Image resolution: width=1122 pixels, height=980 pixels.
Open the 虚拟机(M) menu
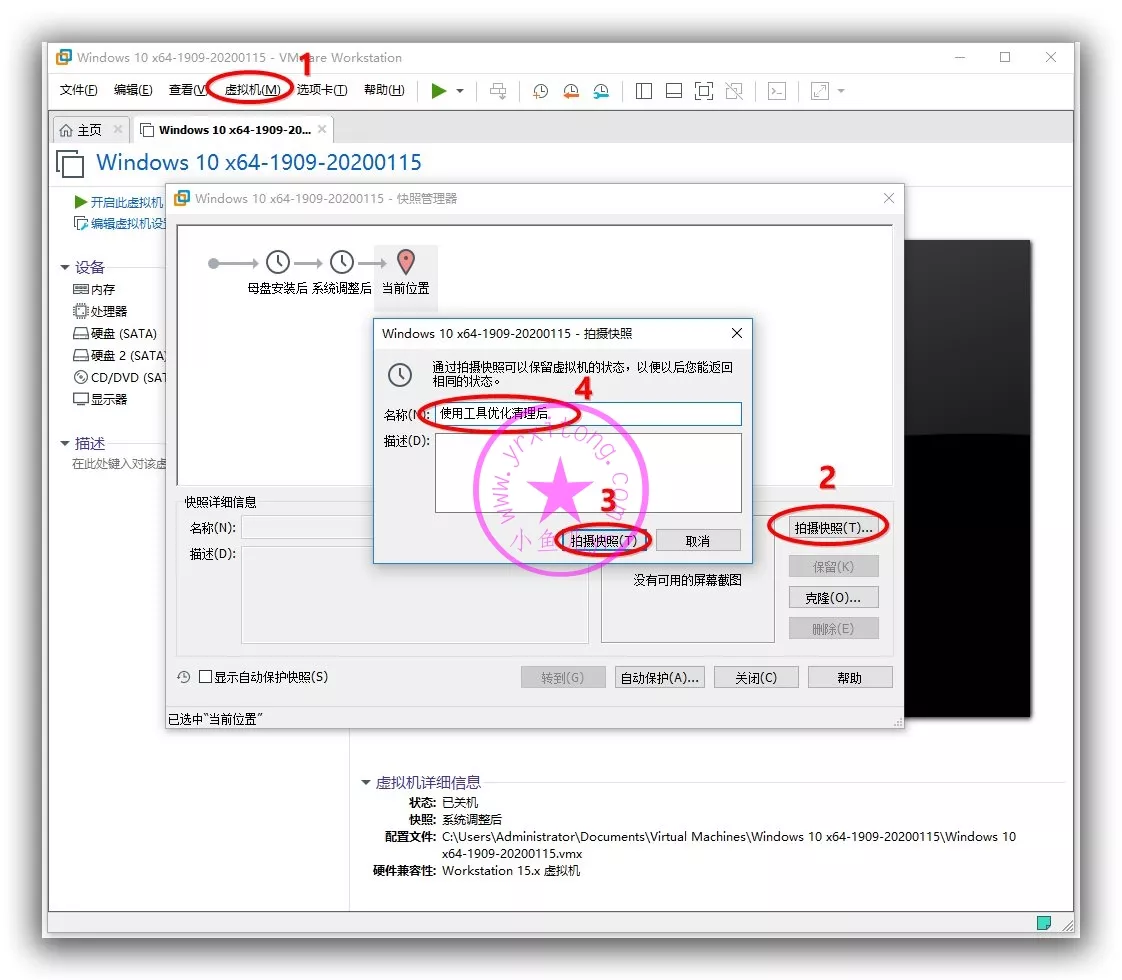[x=252, y=90]
